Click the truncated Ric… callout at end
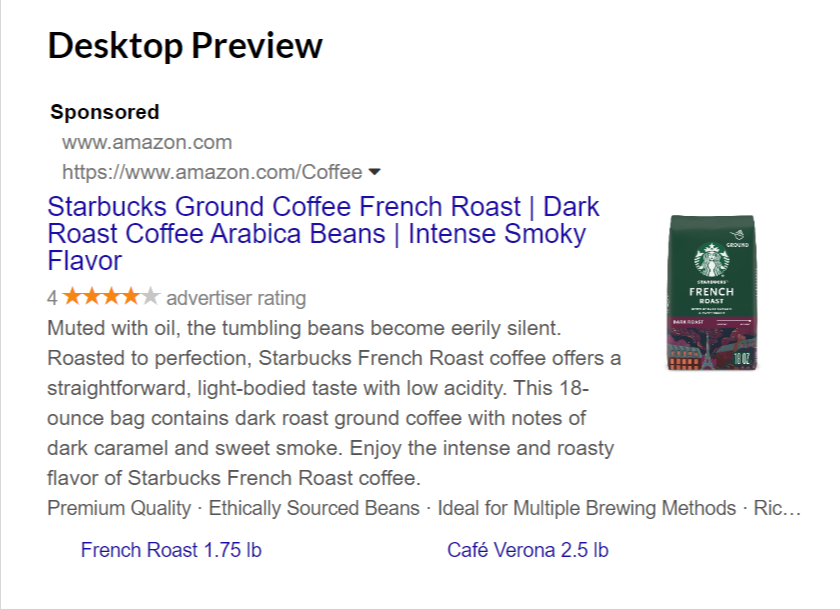Image resolution: width=840 pixels, height=609 pixels. coord(777,508)
